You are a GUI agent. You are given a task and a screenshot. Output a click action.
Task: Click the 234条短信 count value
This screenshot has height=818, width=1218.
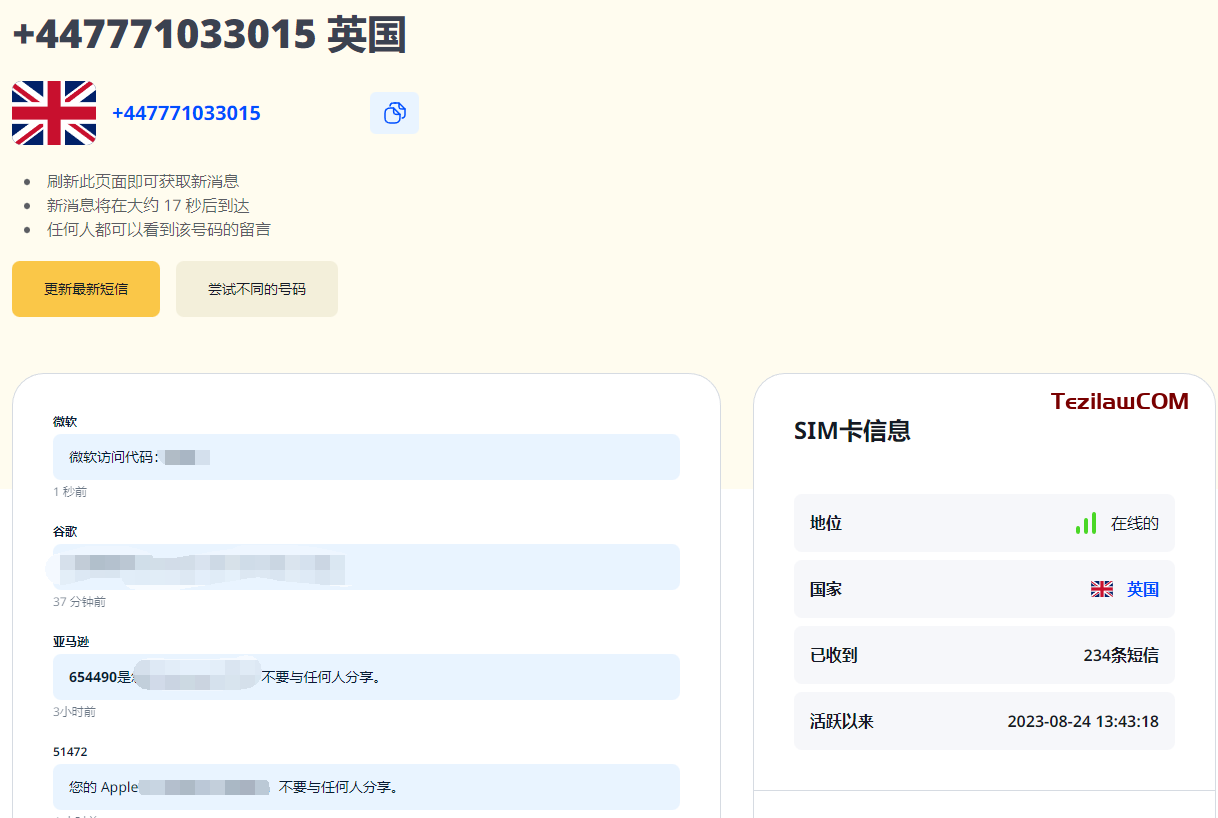tap(1121, 655)
